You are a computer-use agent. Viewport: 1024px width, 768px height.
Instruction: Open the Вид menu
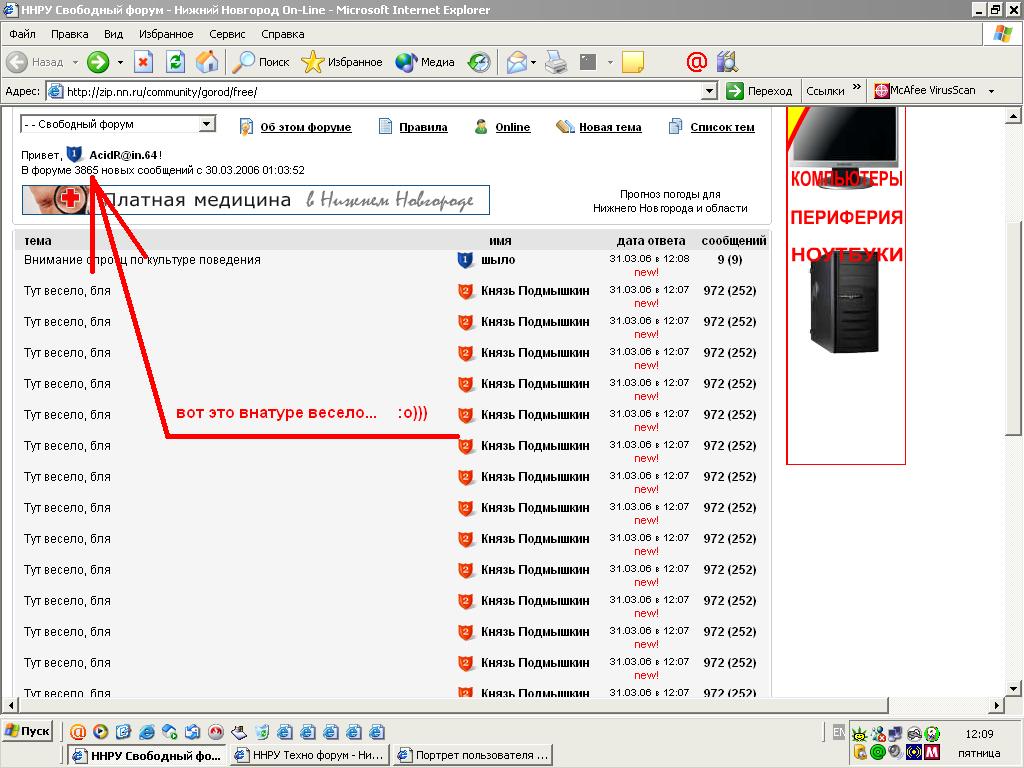114,33
